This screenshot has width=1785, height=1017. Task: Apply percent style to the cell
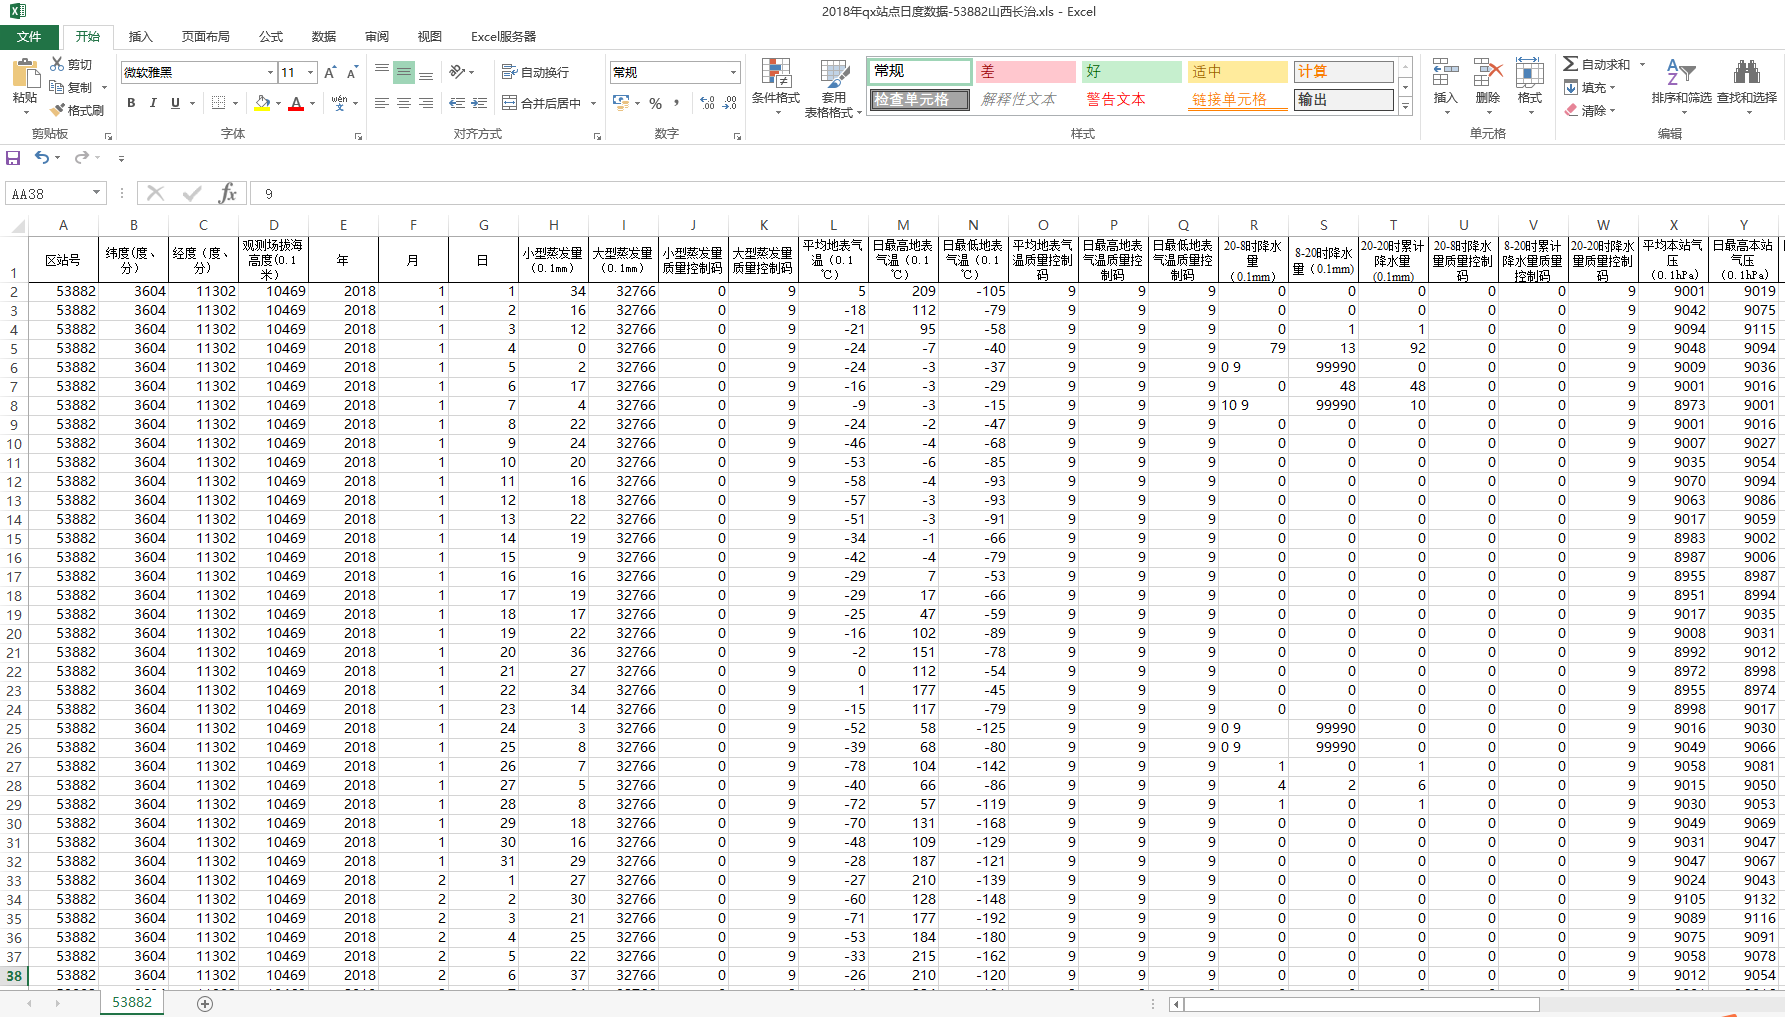[655, 103]
